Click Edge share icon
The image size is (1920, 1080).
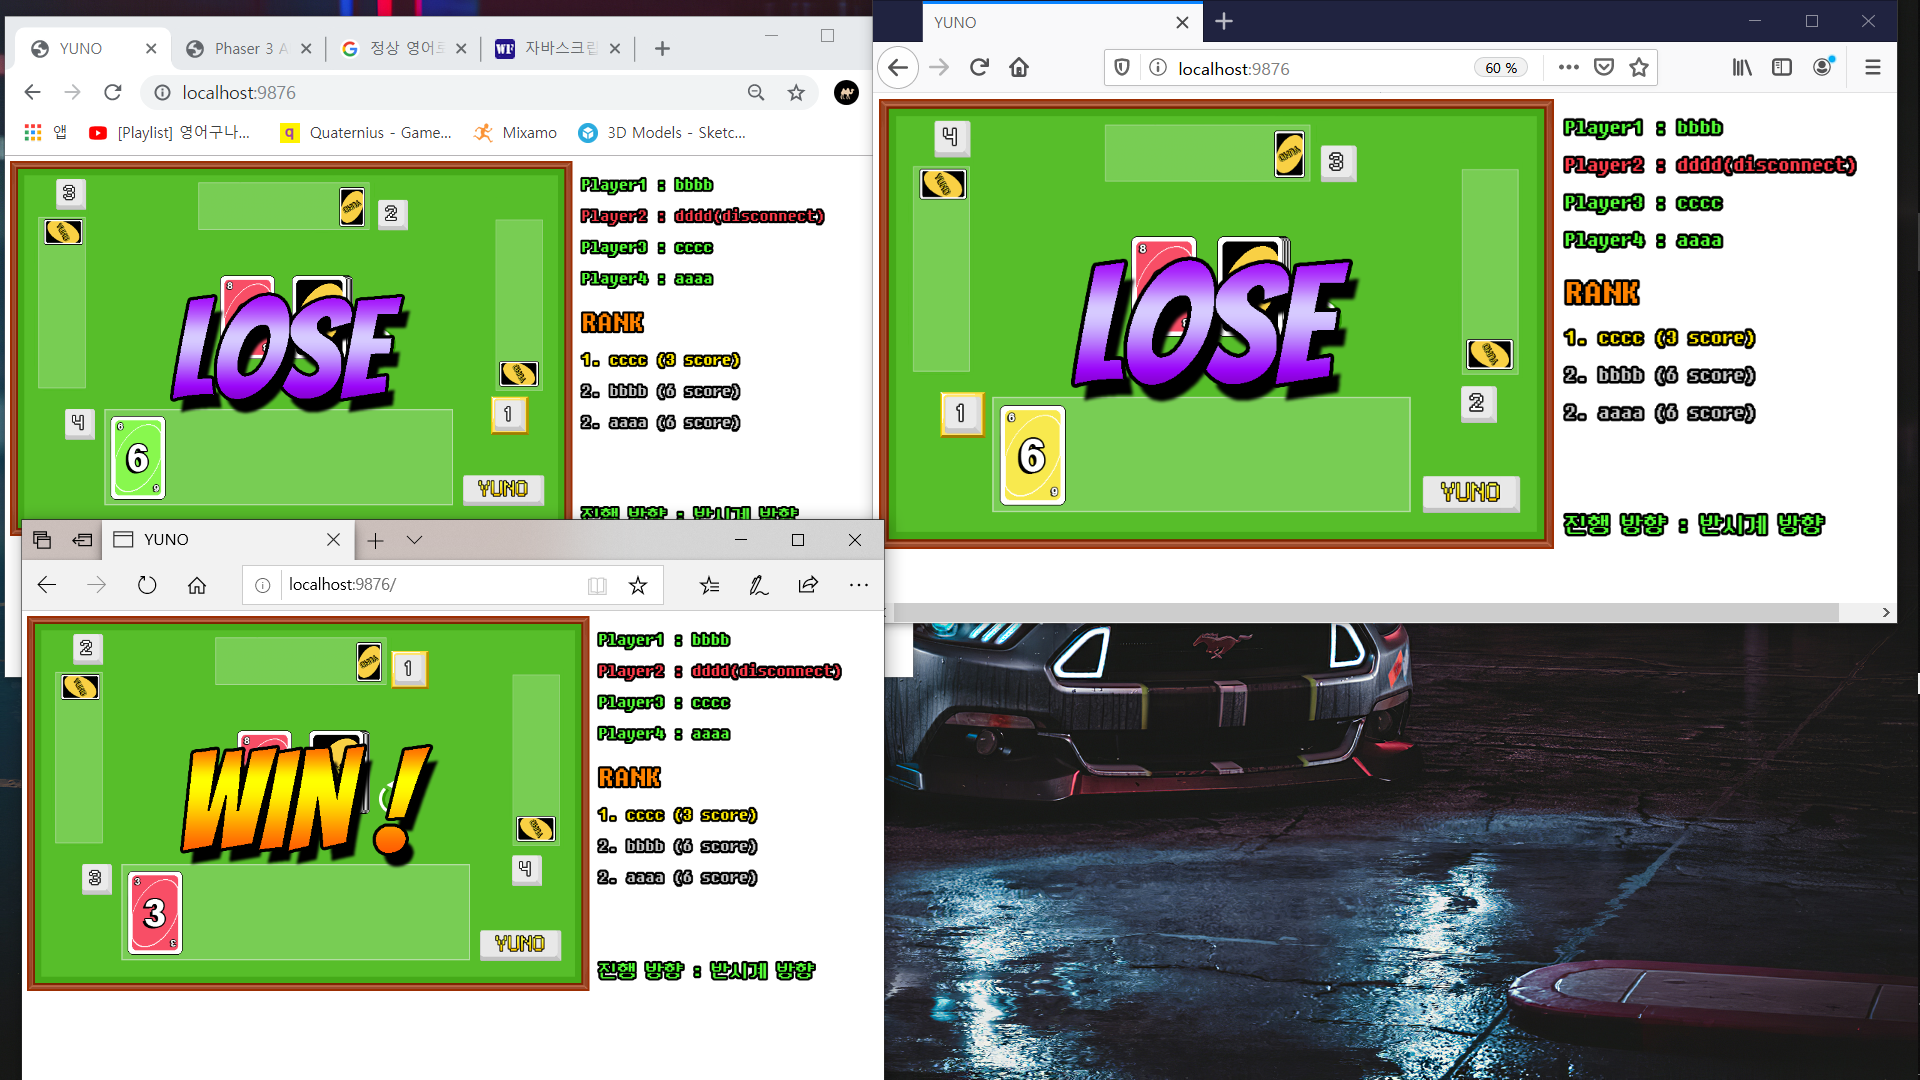pos(808,585)
